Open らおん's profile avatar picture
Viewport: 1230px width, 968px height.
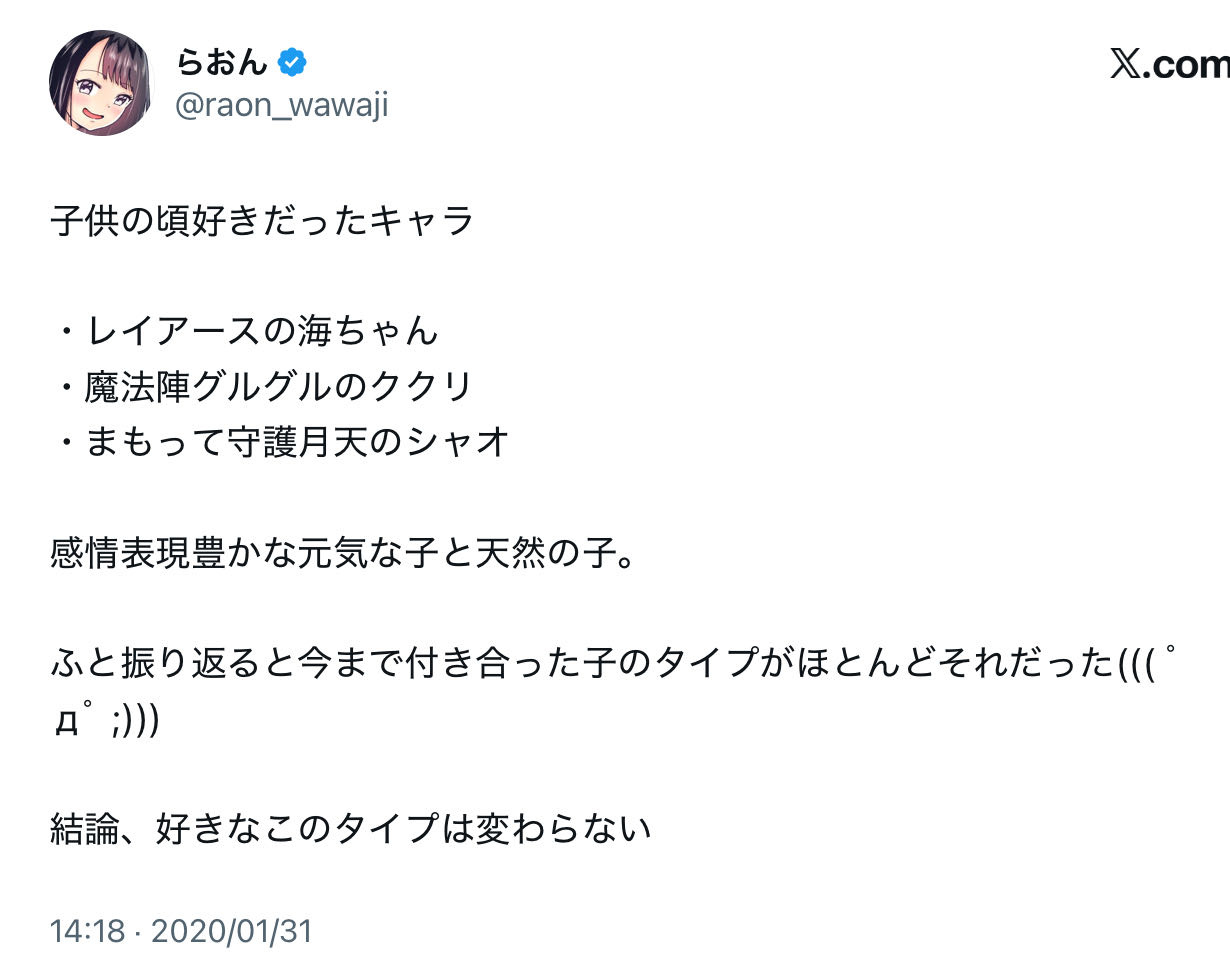100,82
